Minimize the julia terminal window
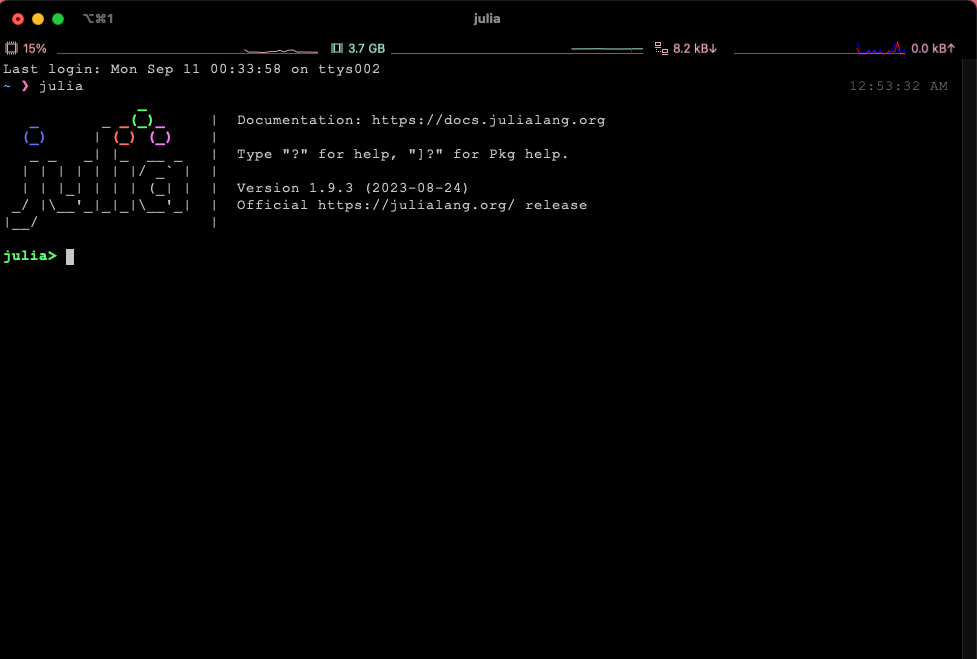This screenshot has width=977, height=659. point(38,19)
